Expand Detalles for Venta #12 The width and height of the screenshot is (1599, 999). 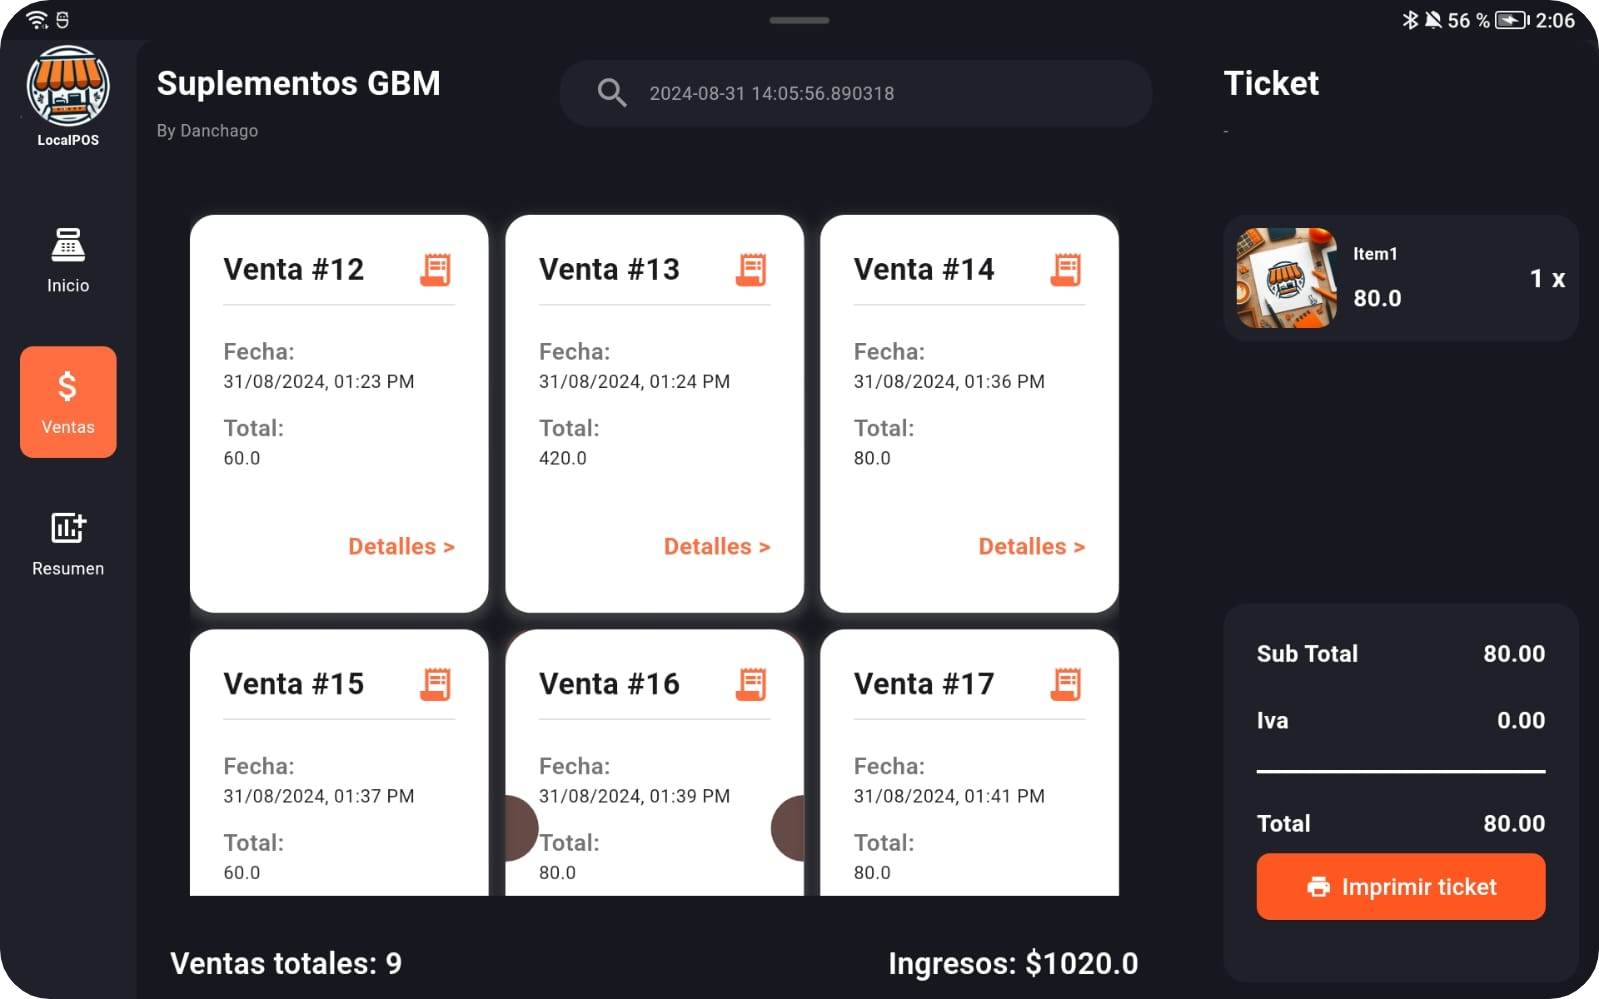click(401, 546)
